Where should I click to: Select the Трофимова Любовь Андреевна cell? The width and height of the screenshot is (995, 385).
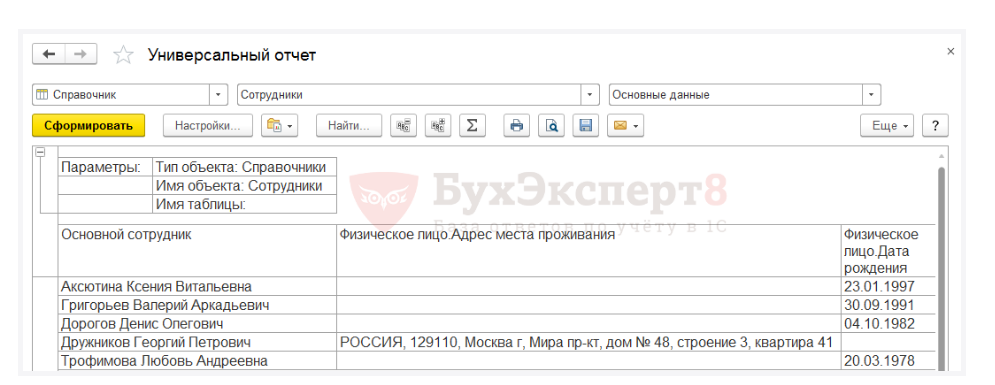[197, 361]
